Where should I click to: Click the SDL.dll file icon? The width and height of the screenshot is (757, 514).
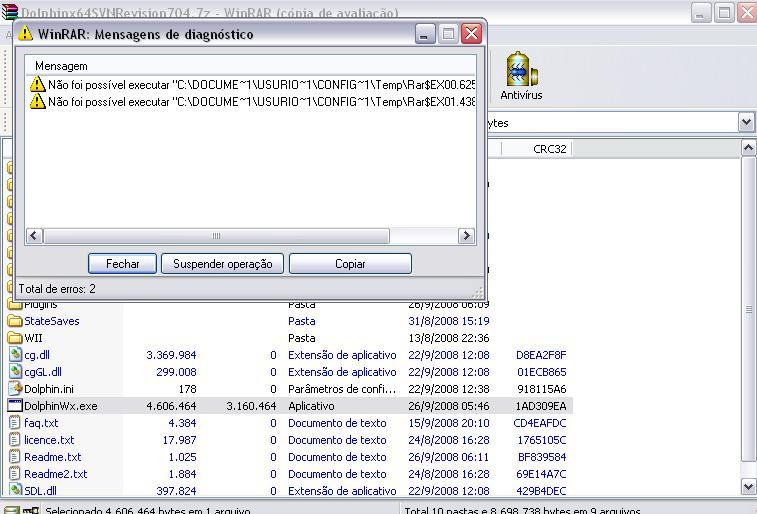[15, 490]
